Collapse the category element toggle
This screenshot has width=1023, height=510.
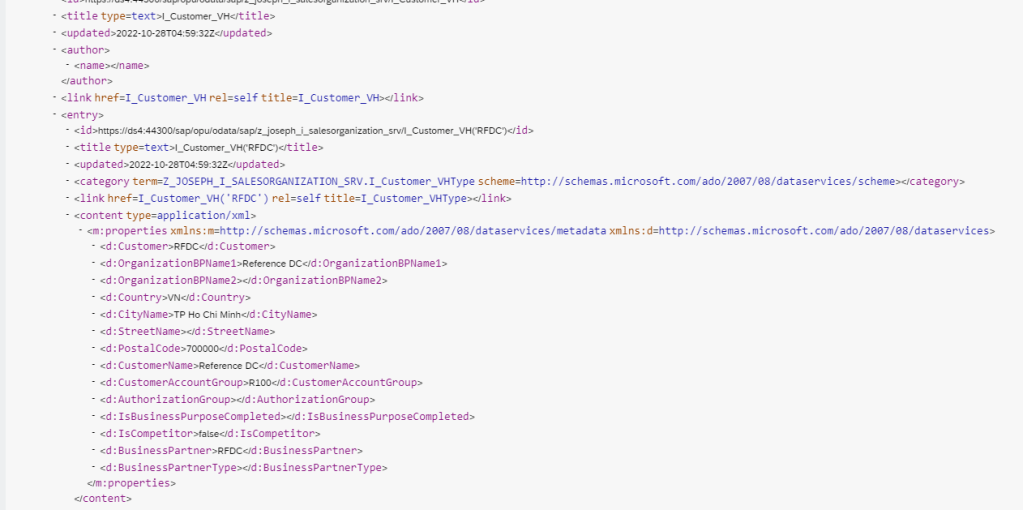point(67,182)
